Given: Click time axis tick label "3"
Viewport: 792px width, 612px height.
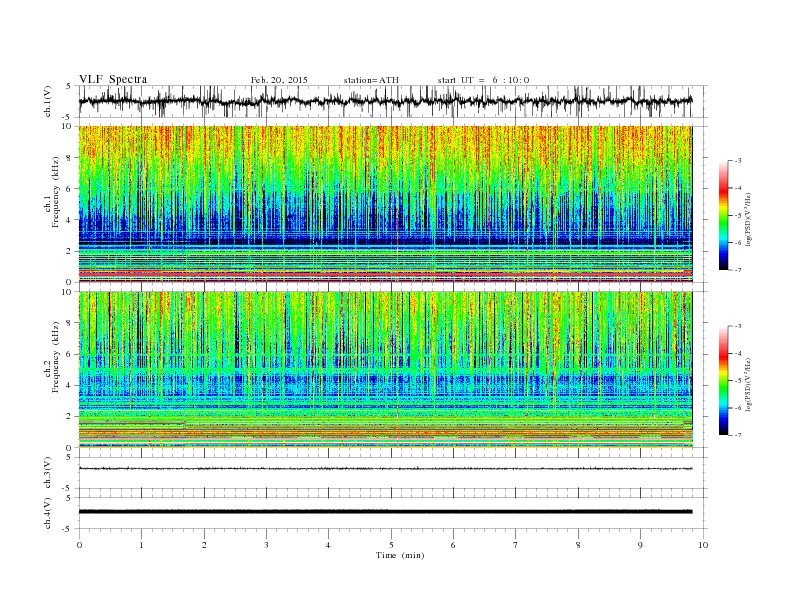Looking at the screenshot, I should click(x=266, y=545).
